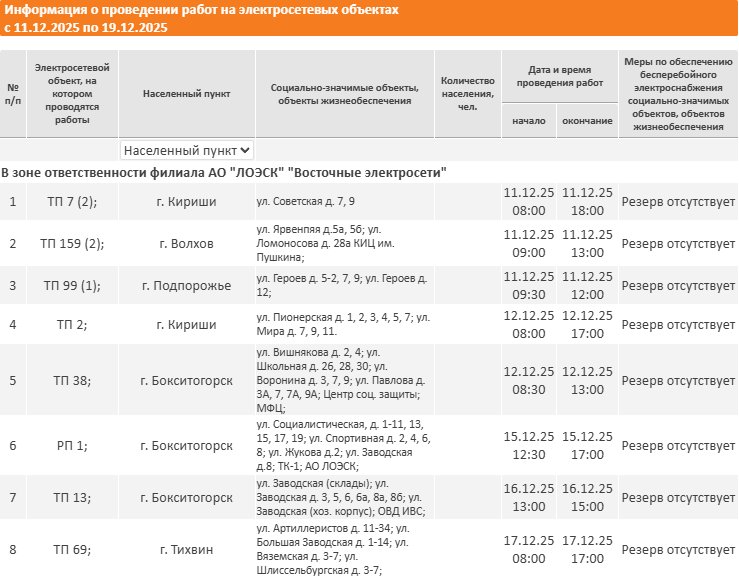
Task: Select "г. Бокситогорск" in row 5
Action: click(187, 380)
